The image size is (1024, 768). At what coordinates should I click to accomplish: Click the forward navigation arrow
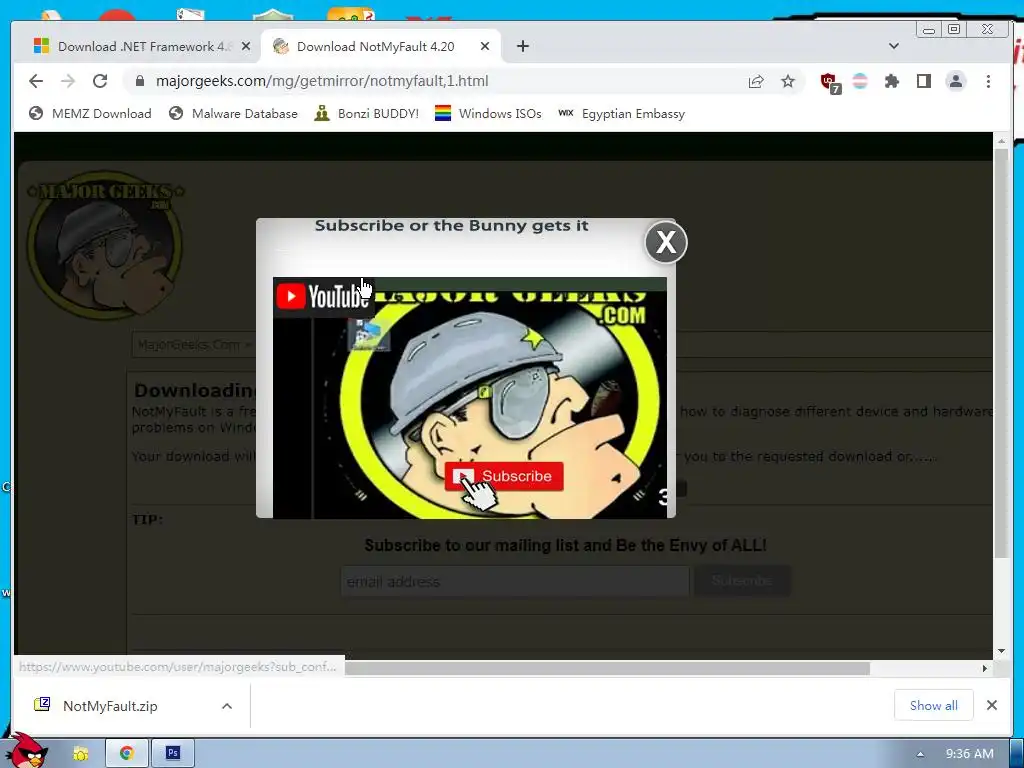68,81
